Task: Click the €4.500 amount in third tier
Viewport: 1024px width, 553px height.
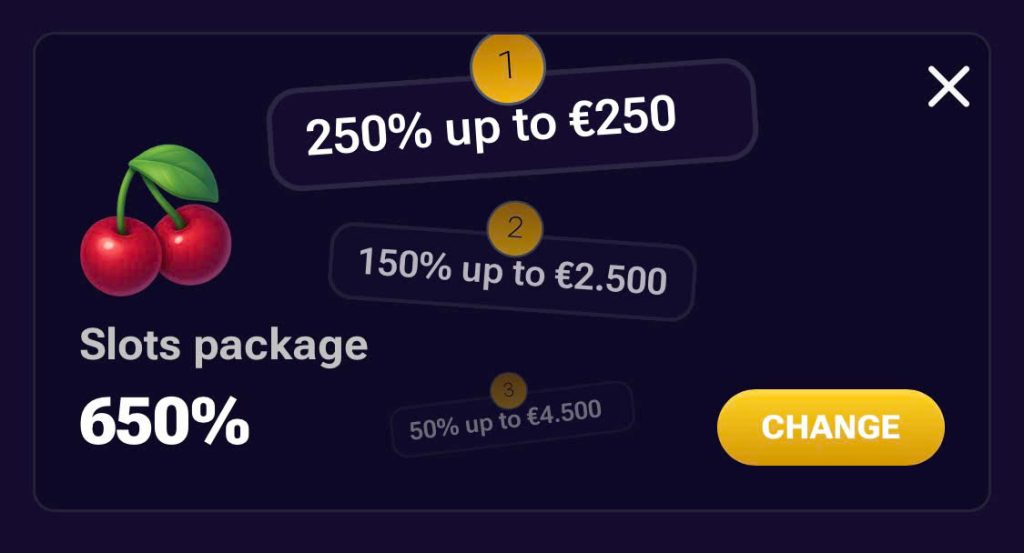Action: click(566, 414)
